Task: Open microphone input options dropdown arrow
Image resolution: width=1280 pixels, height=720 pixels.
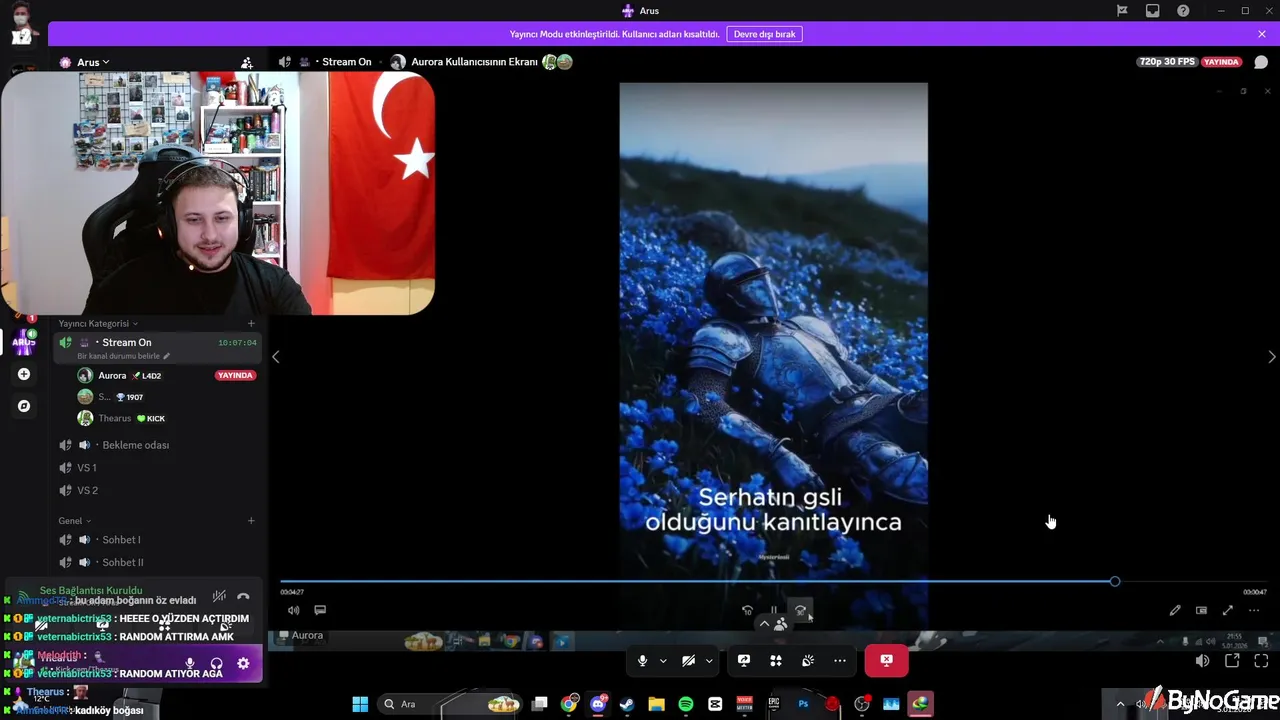Action: coord(662,661)
